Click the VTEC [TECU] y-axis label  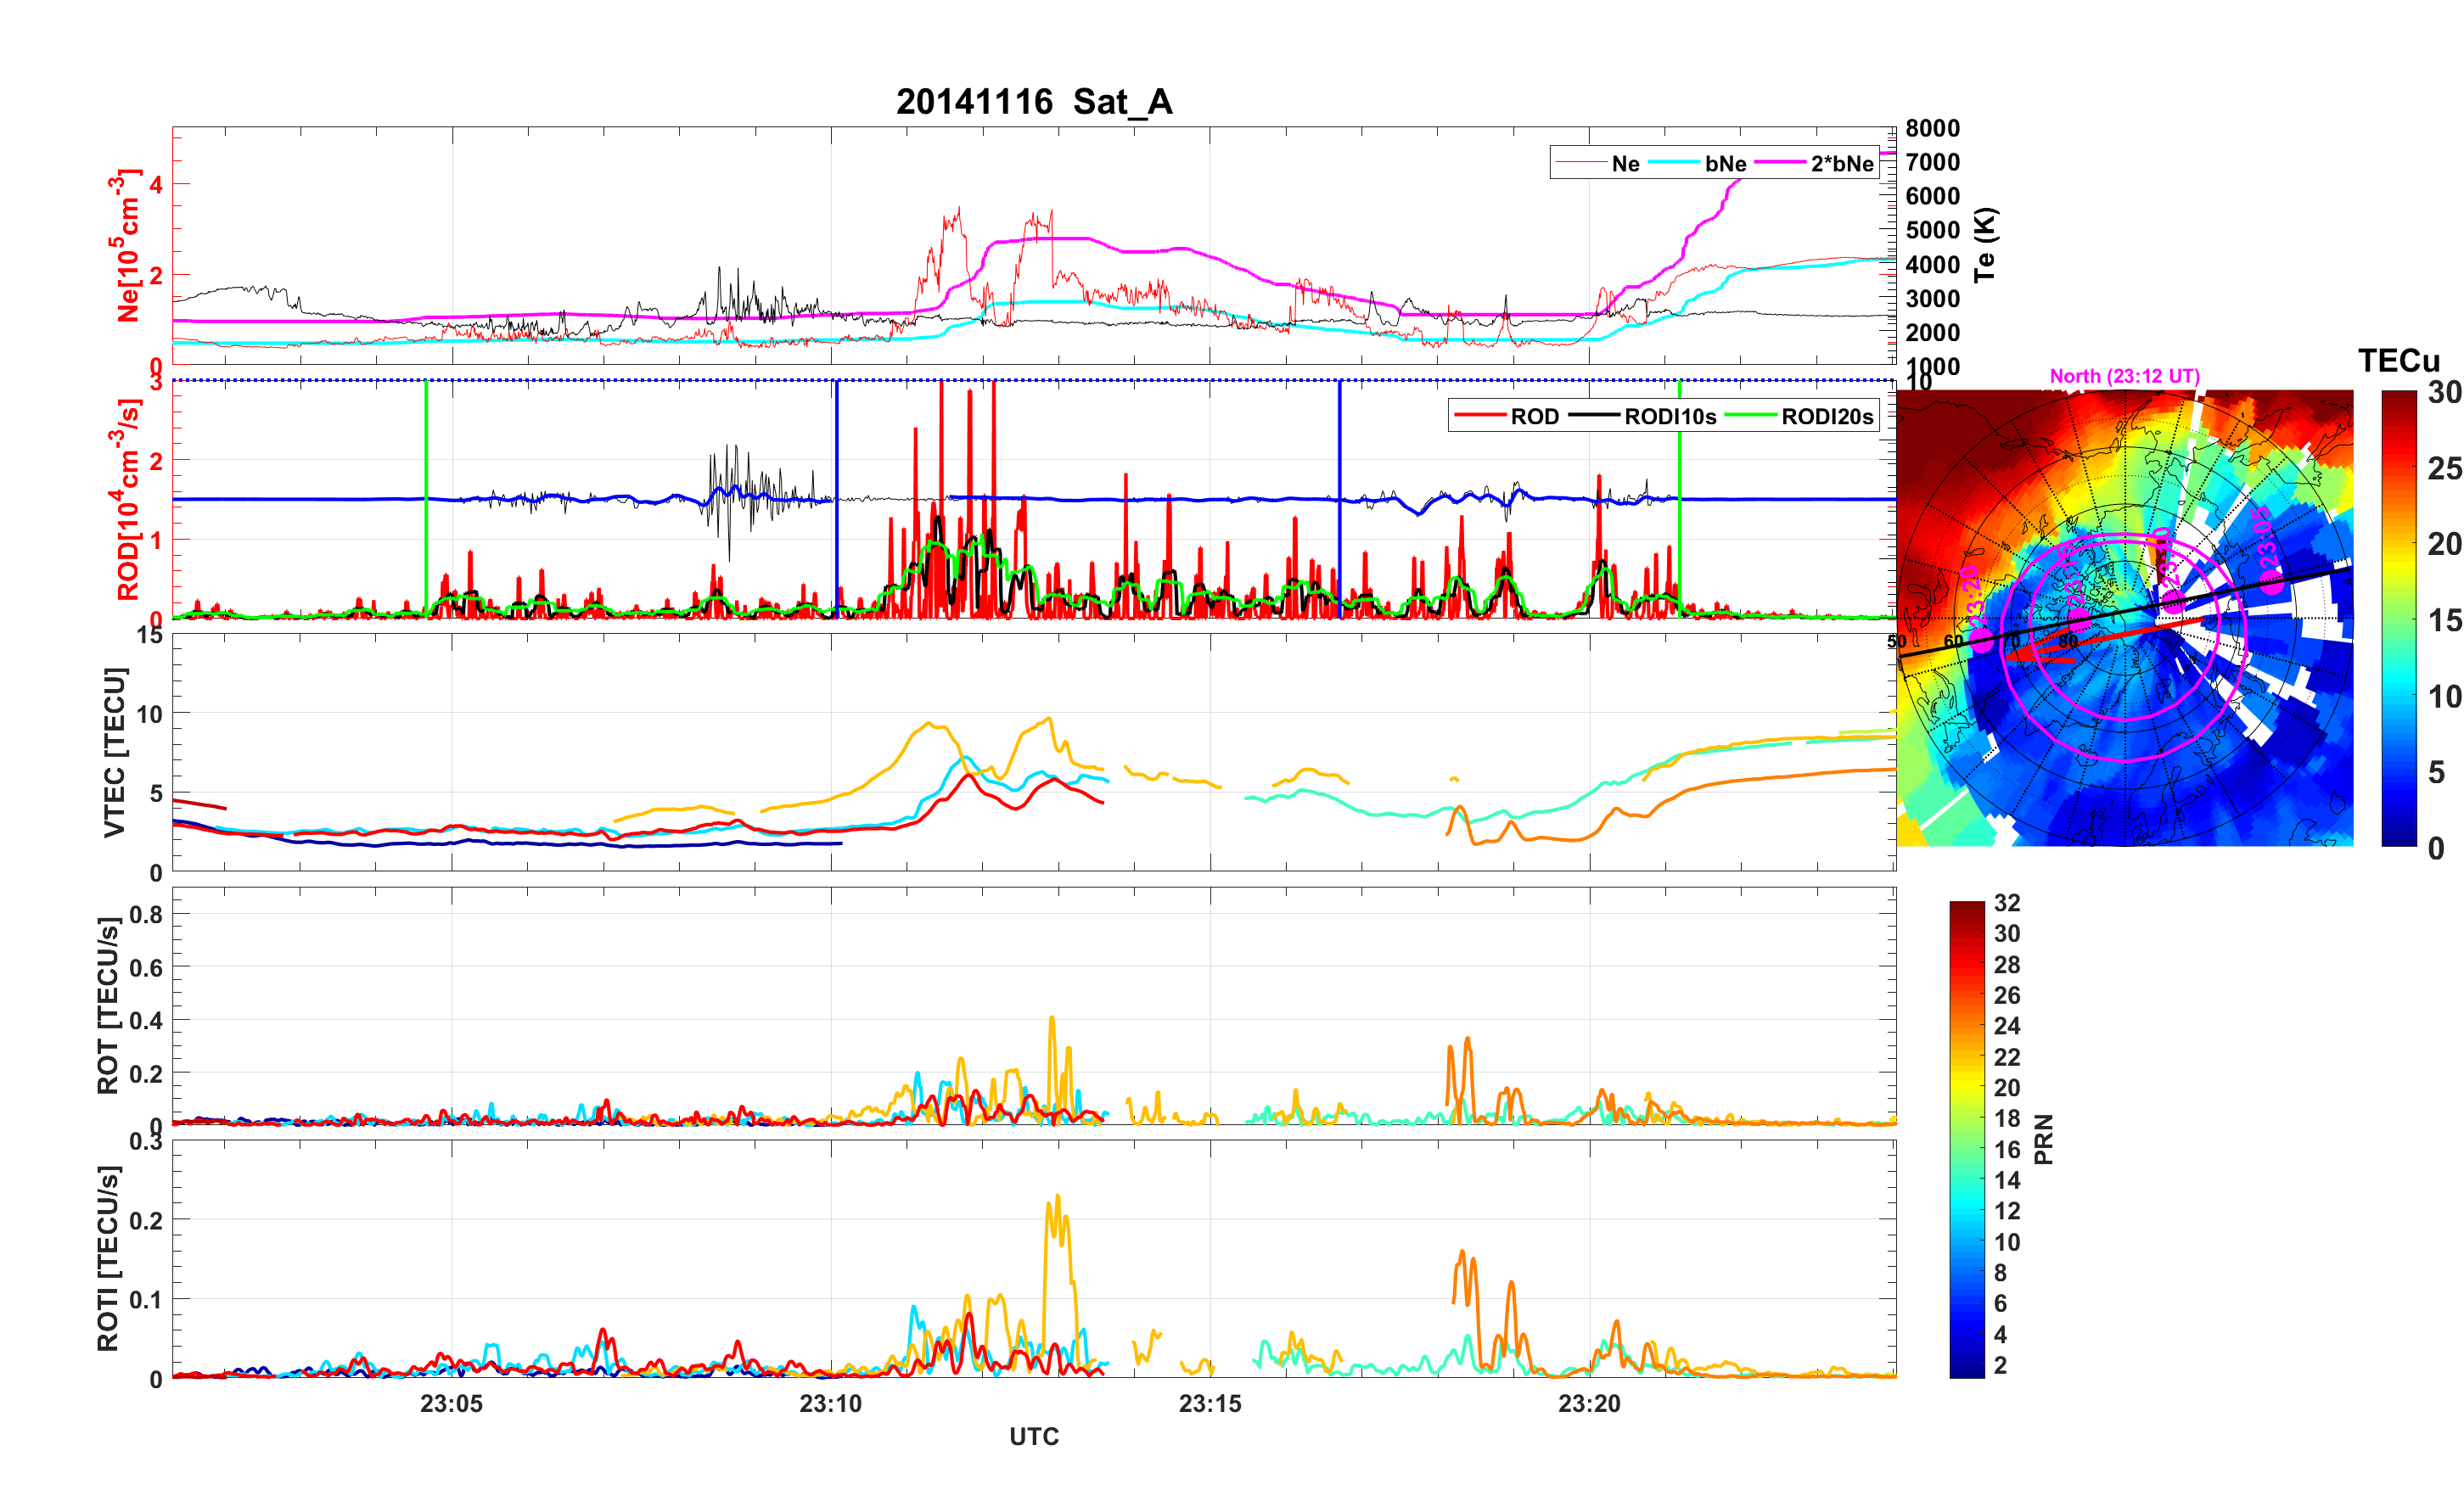(x=114, y=752)
